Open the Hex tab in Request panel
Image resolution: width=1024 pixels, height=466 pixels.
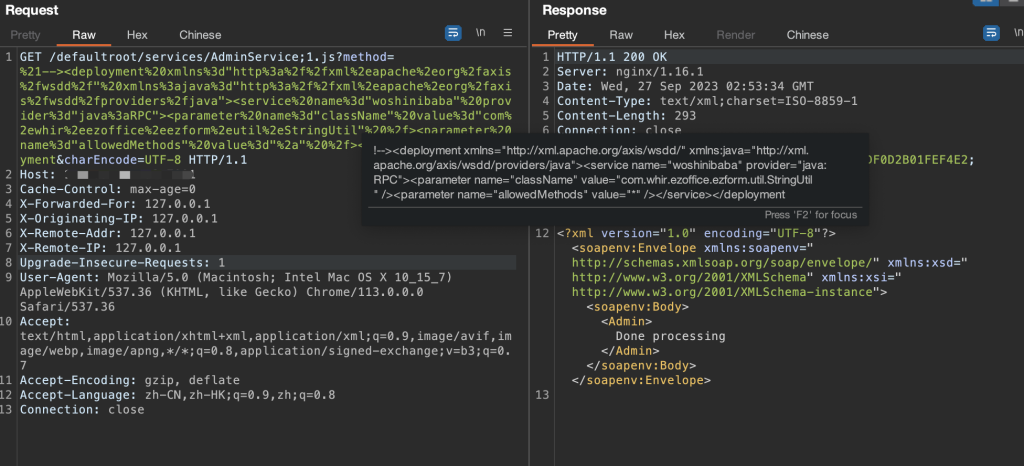[137, 35]
